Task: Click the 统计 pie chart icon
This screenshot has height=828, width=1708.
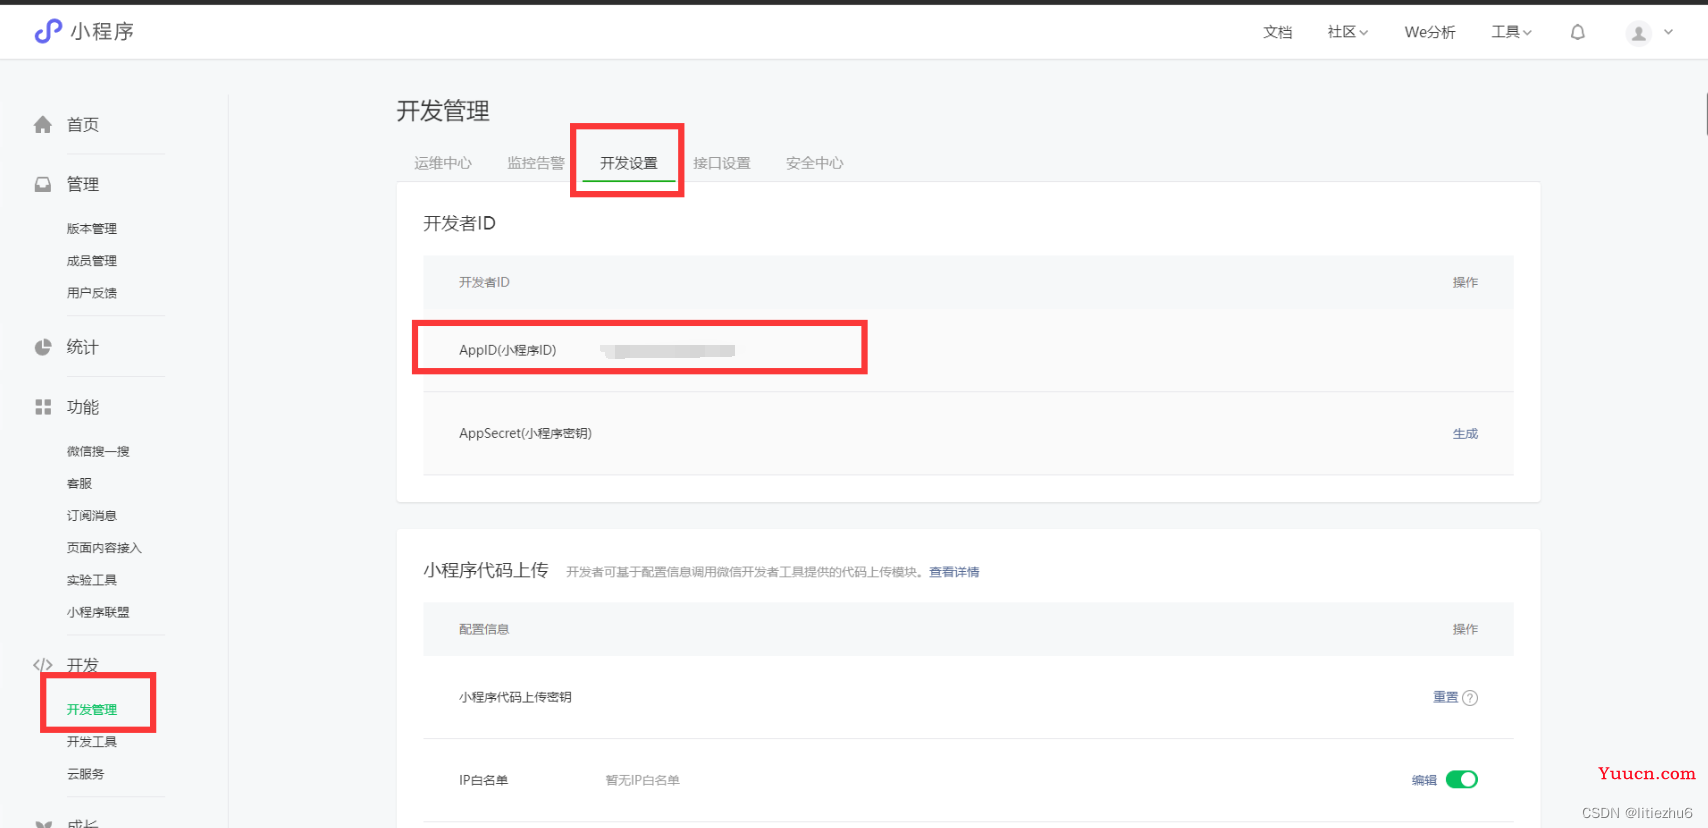Action: (43, 347)
